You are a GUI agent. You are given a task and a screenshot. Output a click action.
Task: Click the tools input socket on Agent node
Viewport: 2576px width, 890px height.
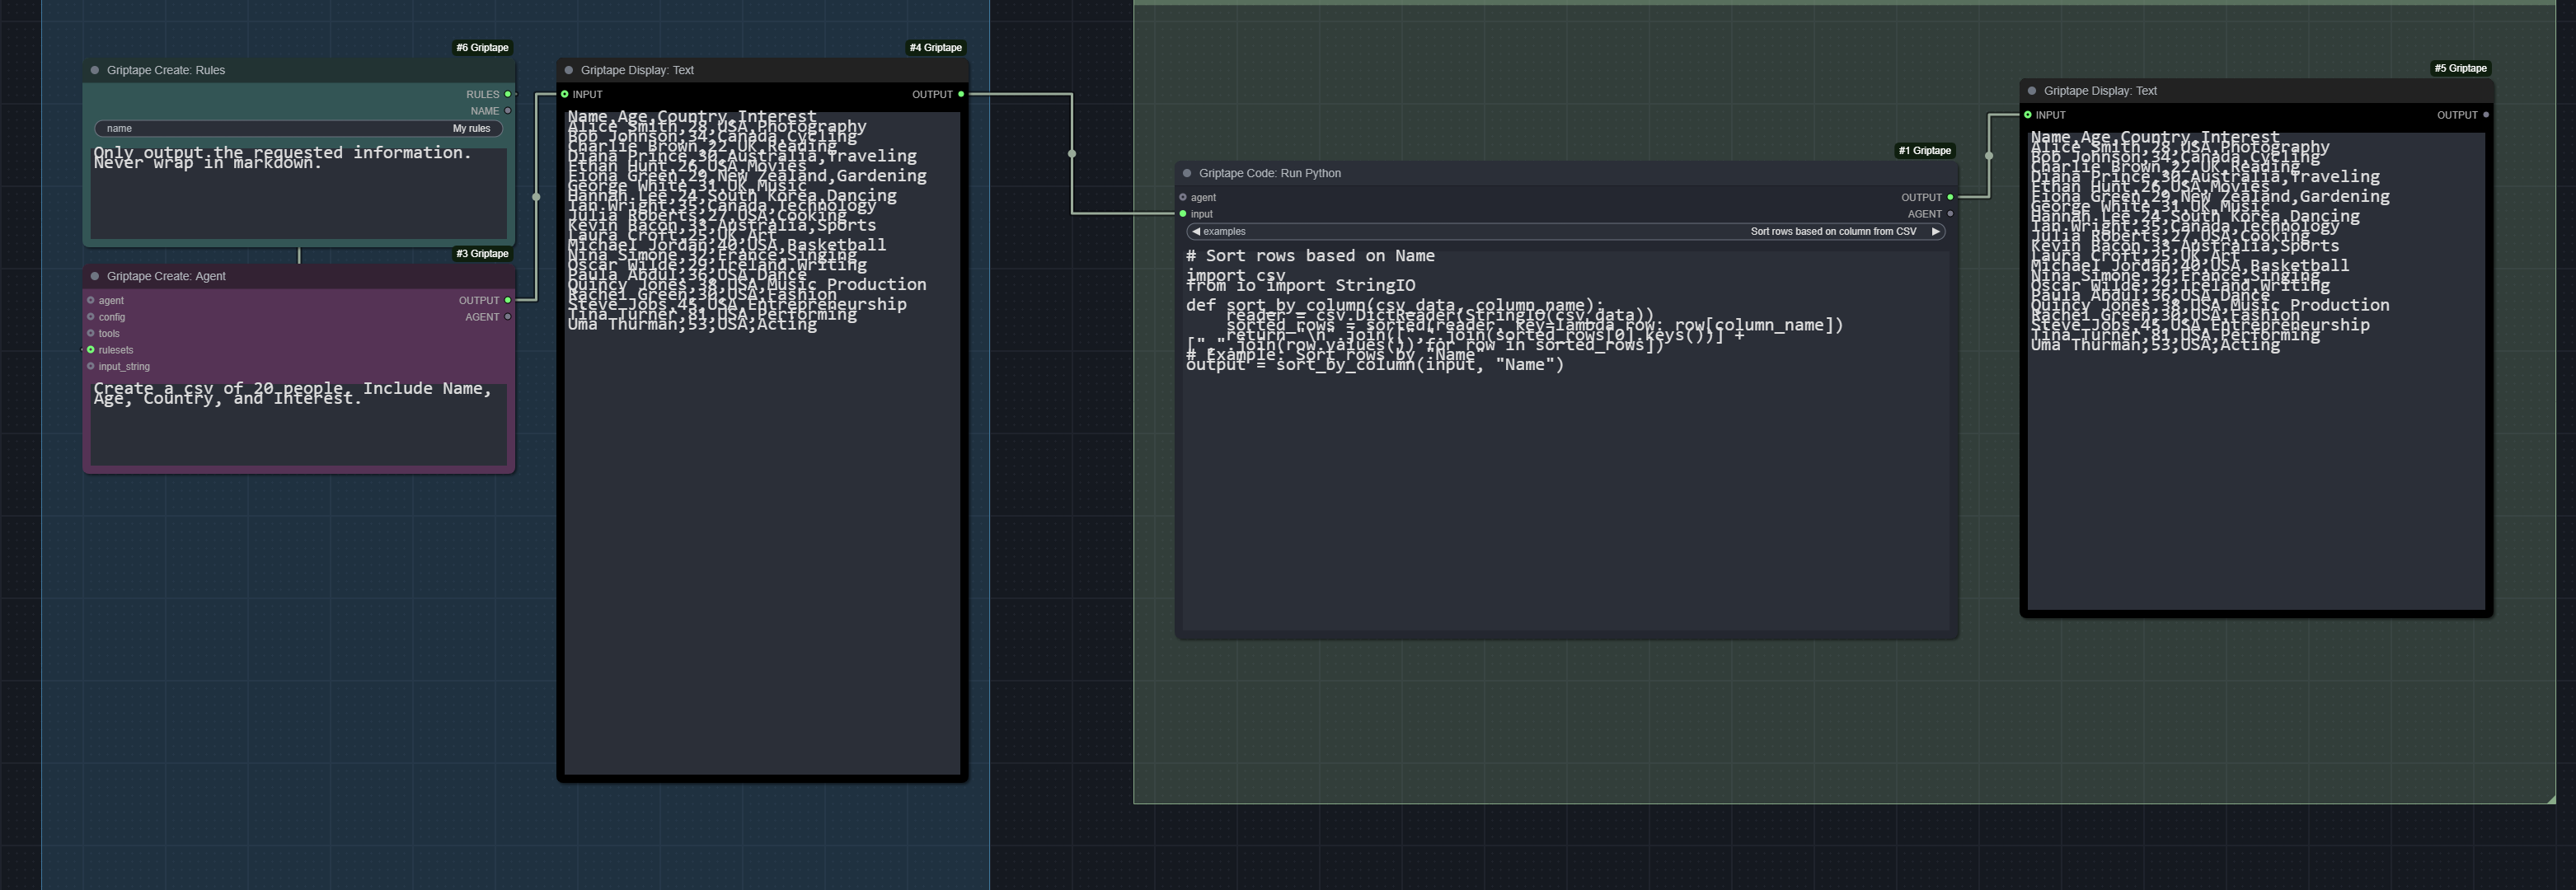click(x=91, y=333)
